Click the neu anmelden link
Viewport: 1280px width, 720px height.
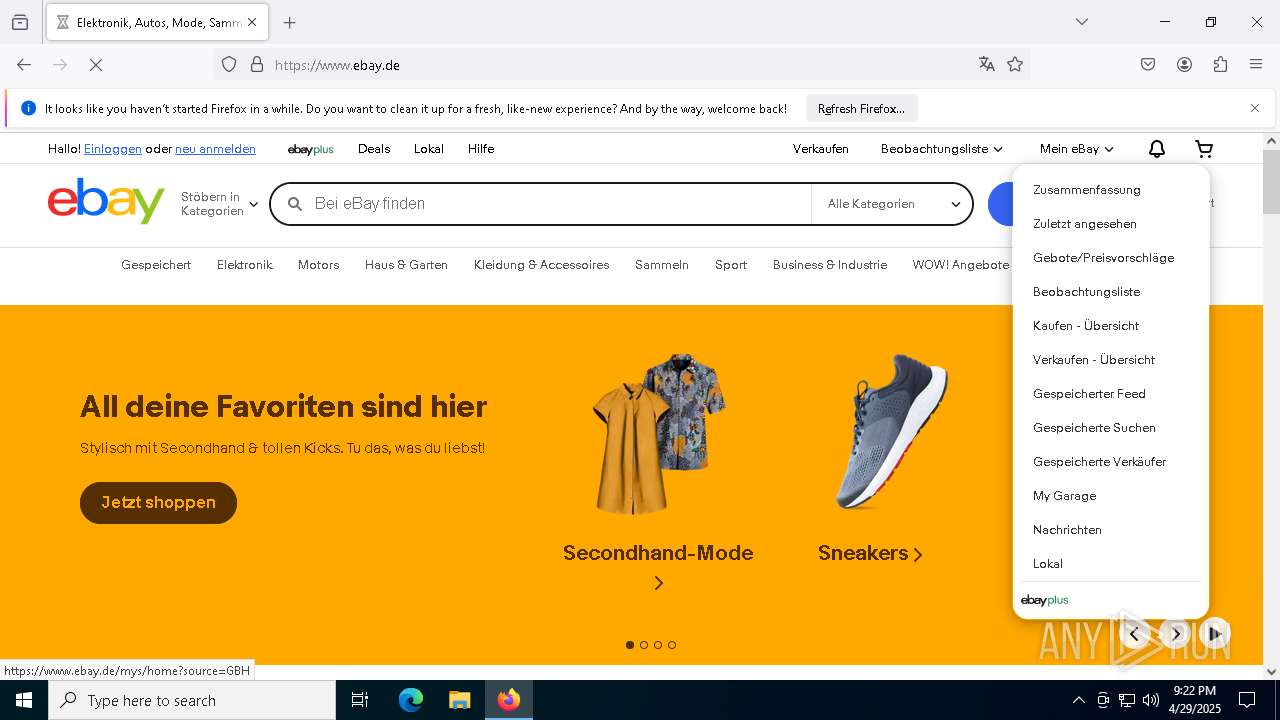click(215, 149)
